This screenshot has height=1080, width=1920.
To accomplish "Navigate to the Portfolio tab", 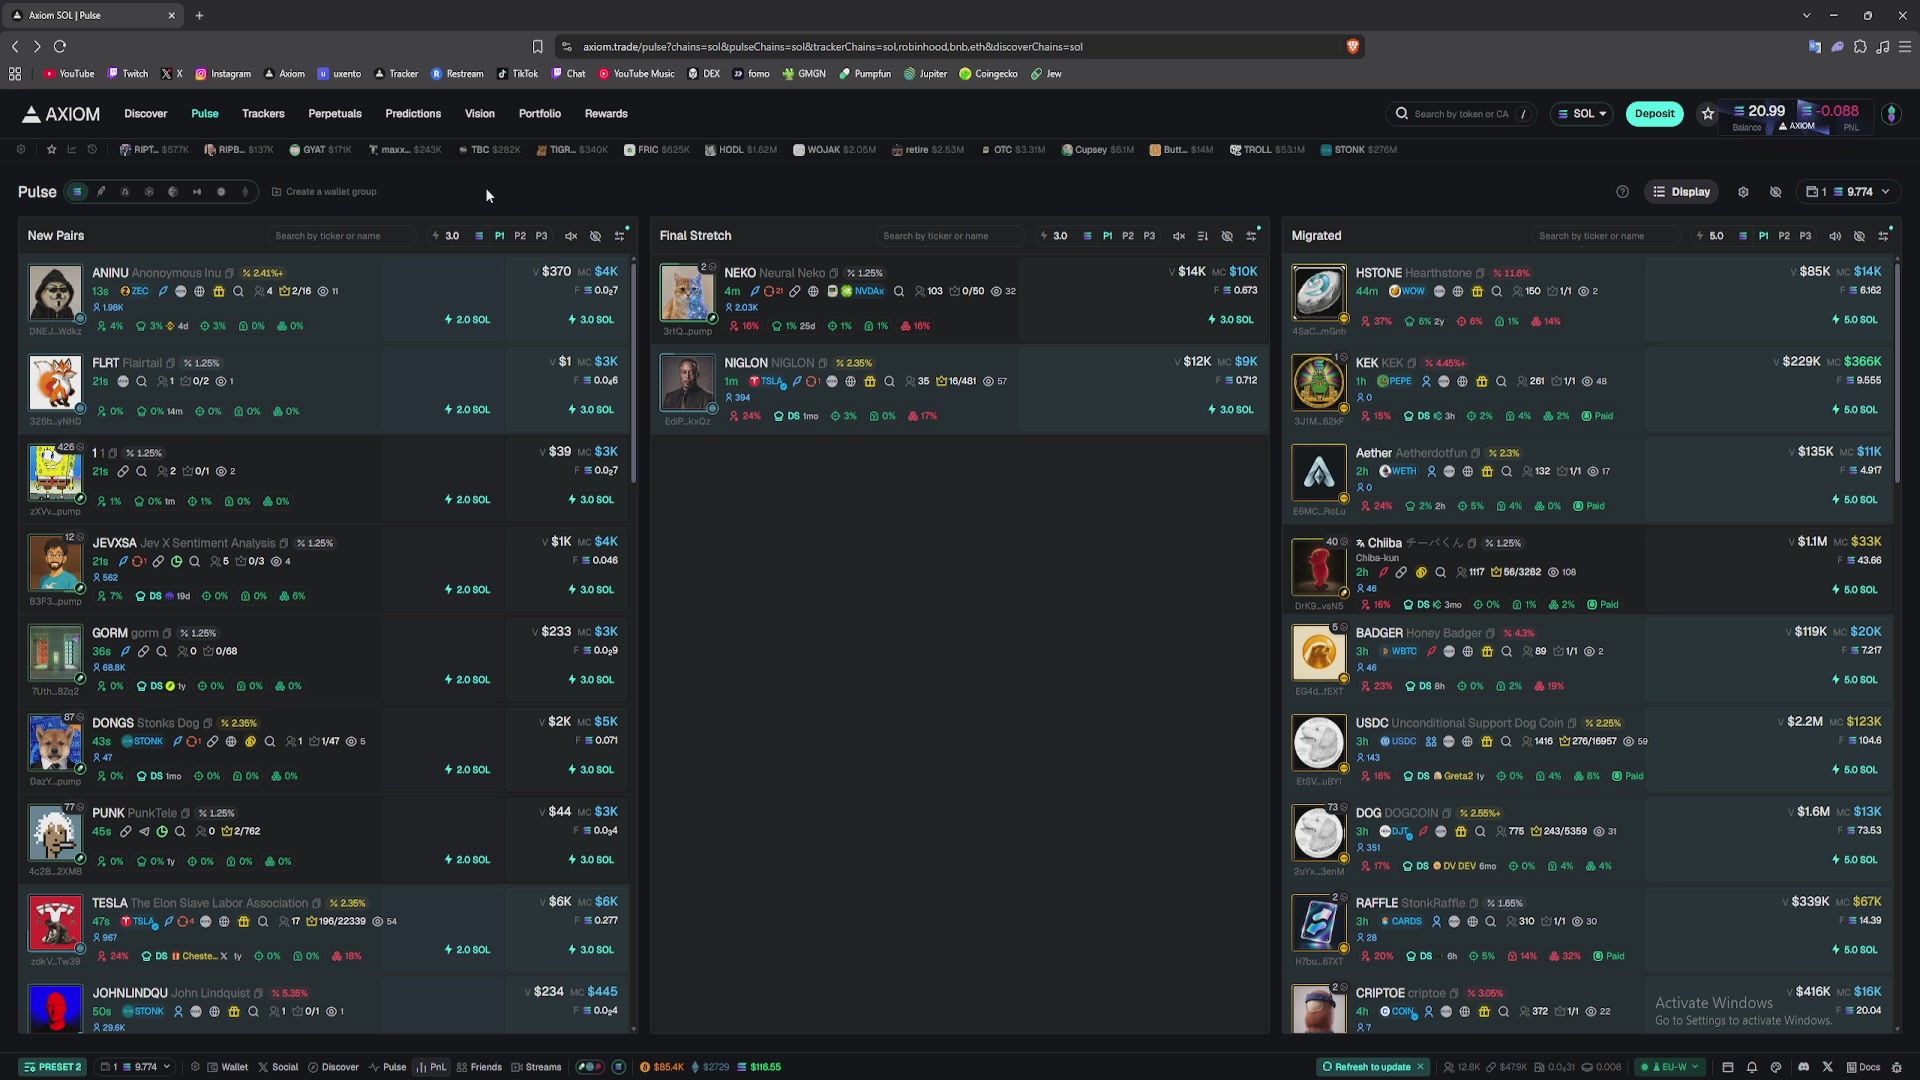I will [540, 114].
